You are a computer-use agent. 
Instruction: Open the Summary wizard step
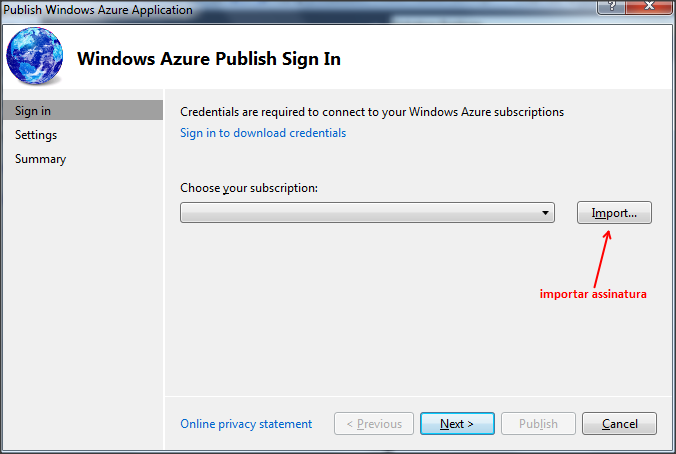(x=41, y=159)
